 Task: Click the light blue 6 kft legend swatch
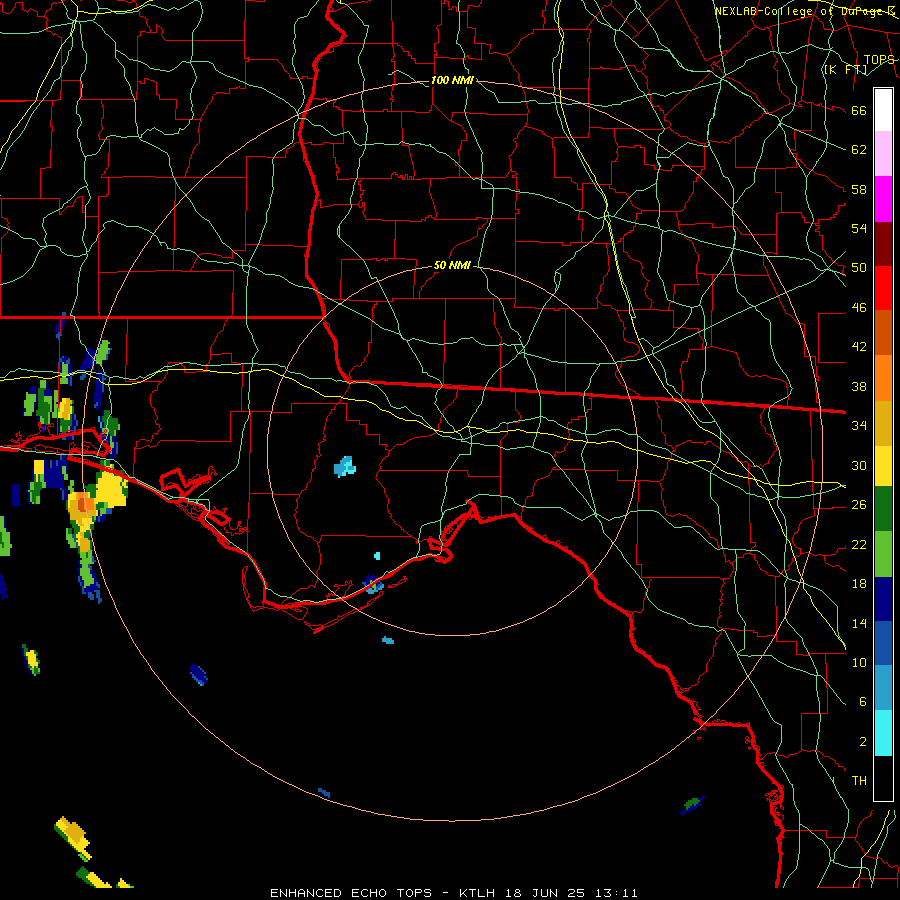[x=883, y=688]
